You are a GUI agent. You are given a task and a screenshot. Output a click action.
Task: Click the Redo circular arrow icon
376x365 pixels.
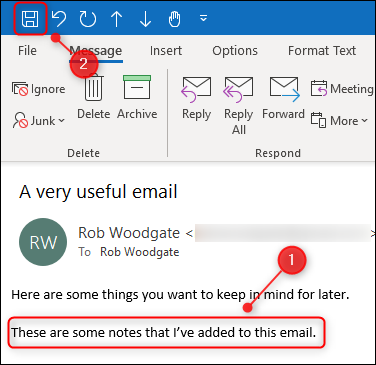pyautogui.click(x=88, y=19)
